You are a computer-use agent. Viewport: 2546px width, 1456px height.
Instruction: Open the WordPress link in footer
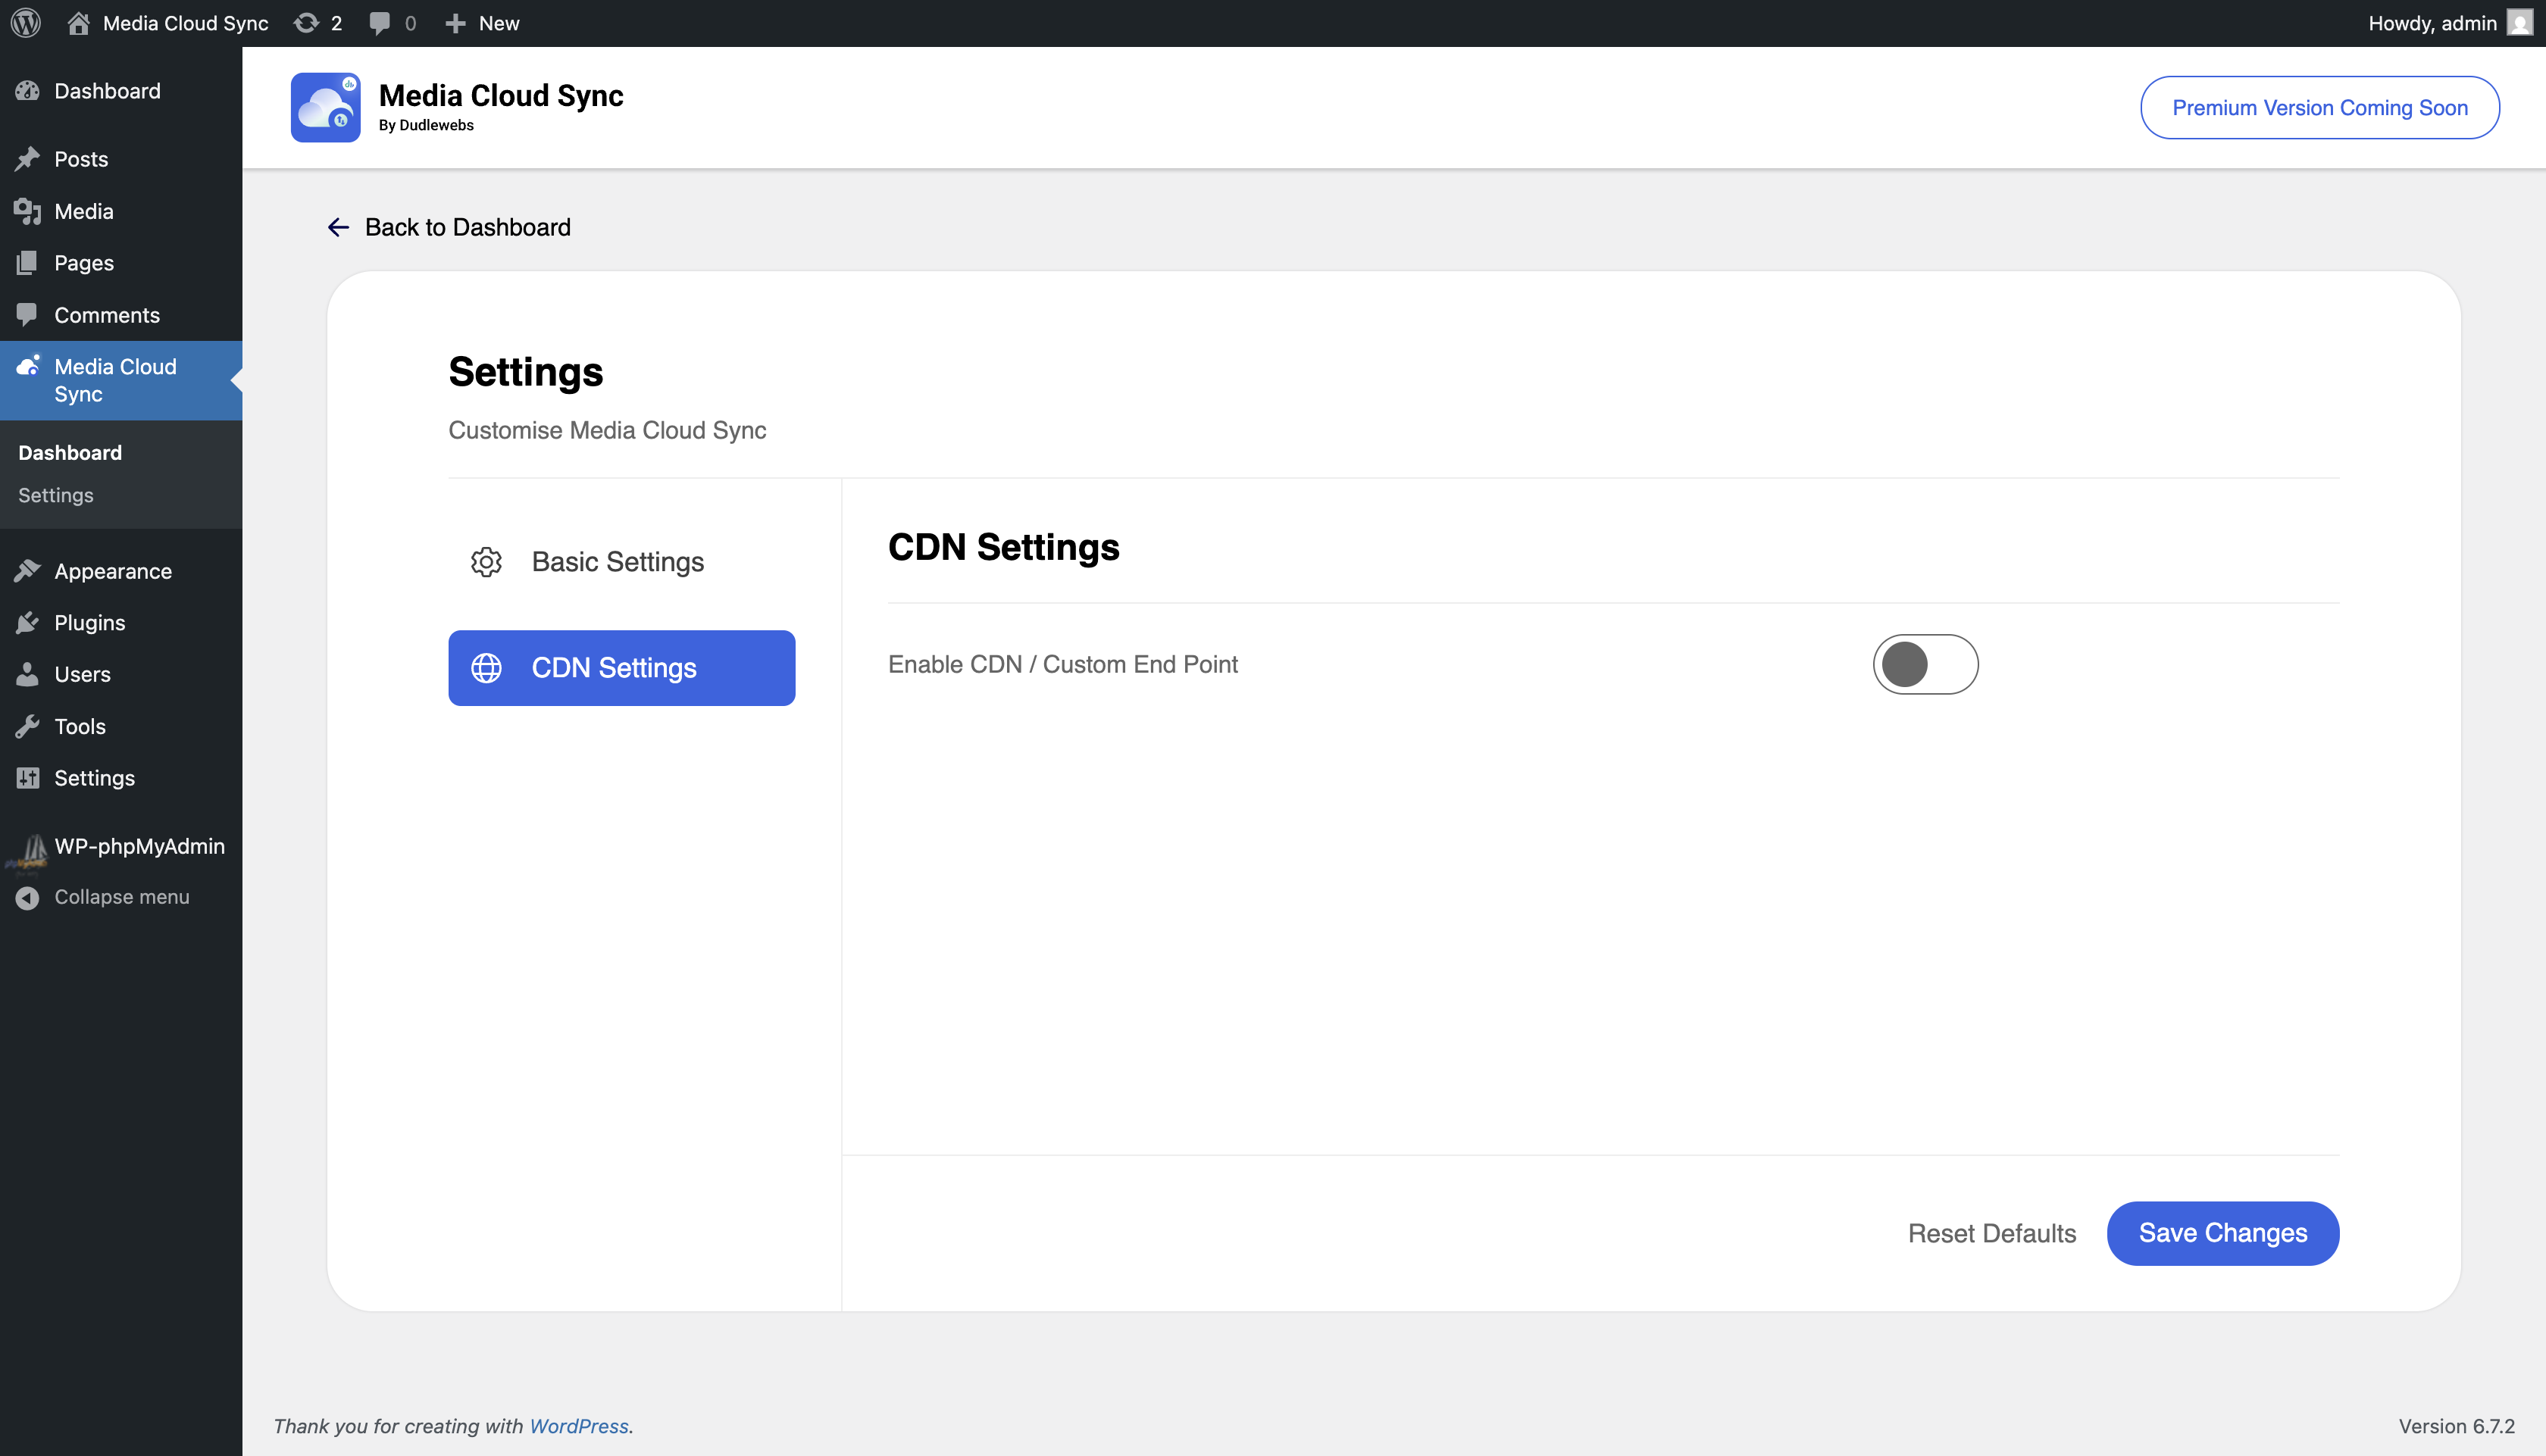click(x=579, y=1426)
